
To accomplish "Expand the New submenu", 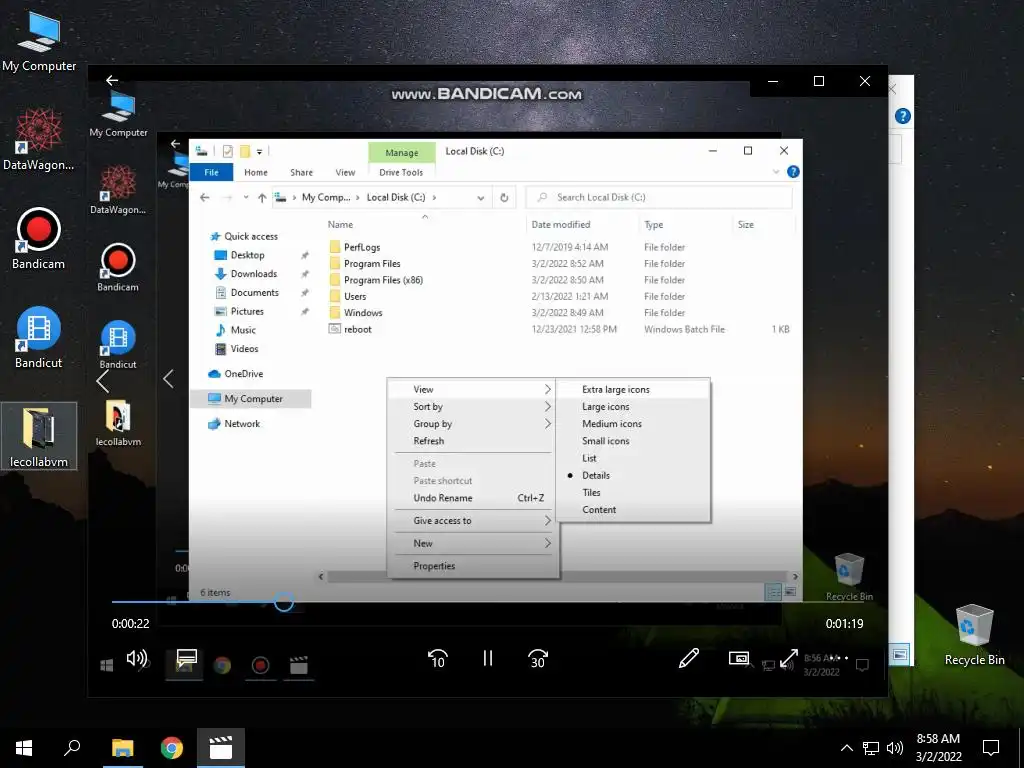I will coord(473,543).
